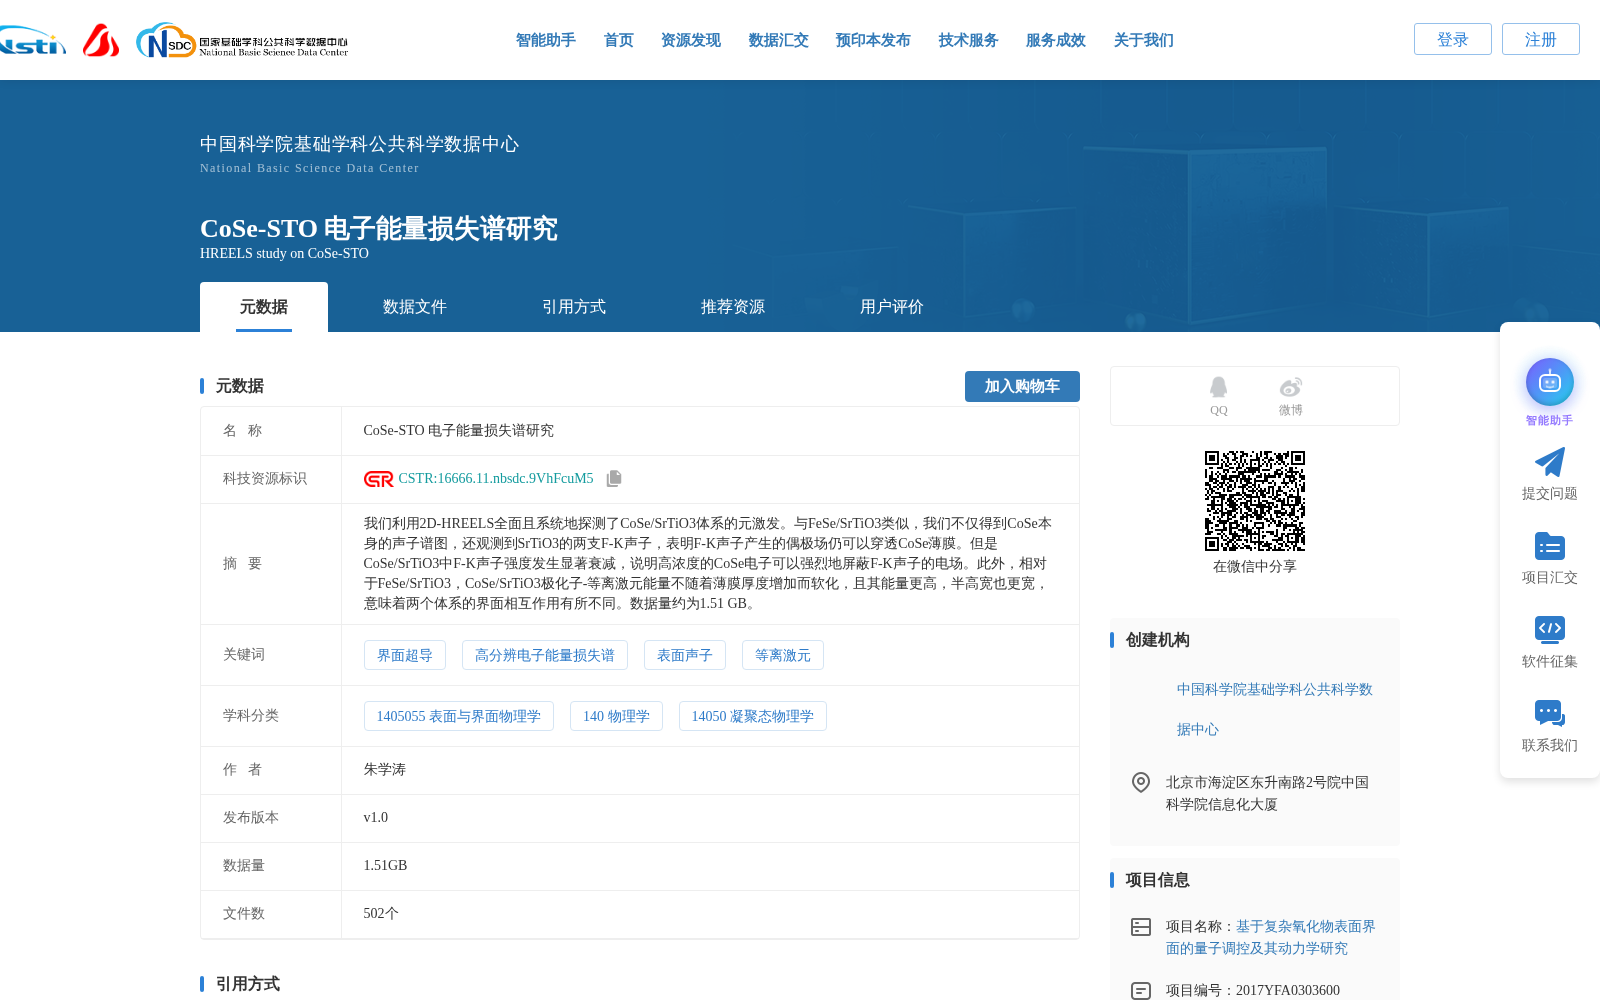Click the author name 朱学涛

tap(385, 770)
